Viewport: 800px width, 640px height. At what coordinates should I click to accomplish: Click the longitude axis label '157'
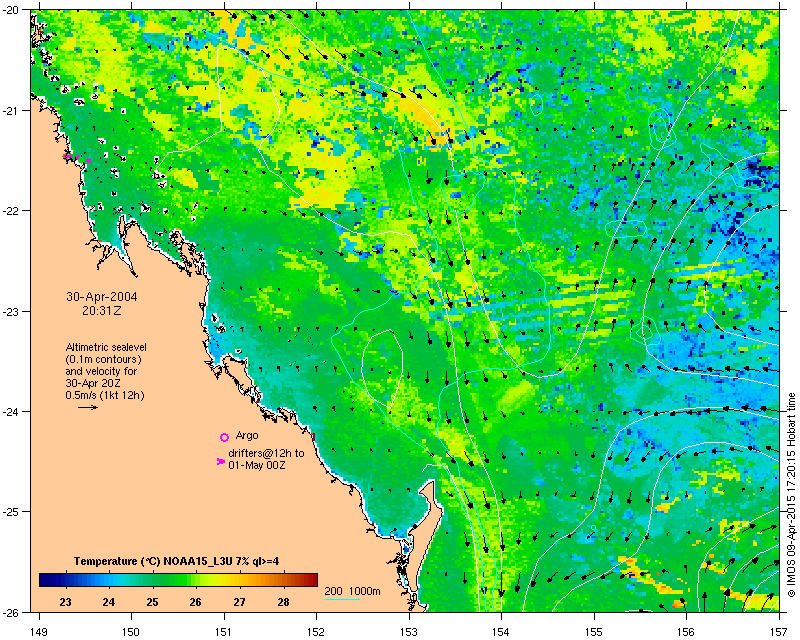tap(780, 632)
